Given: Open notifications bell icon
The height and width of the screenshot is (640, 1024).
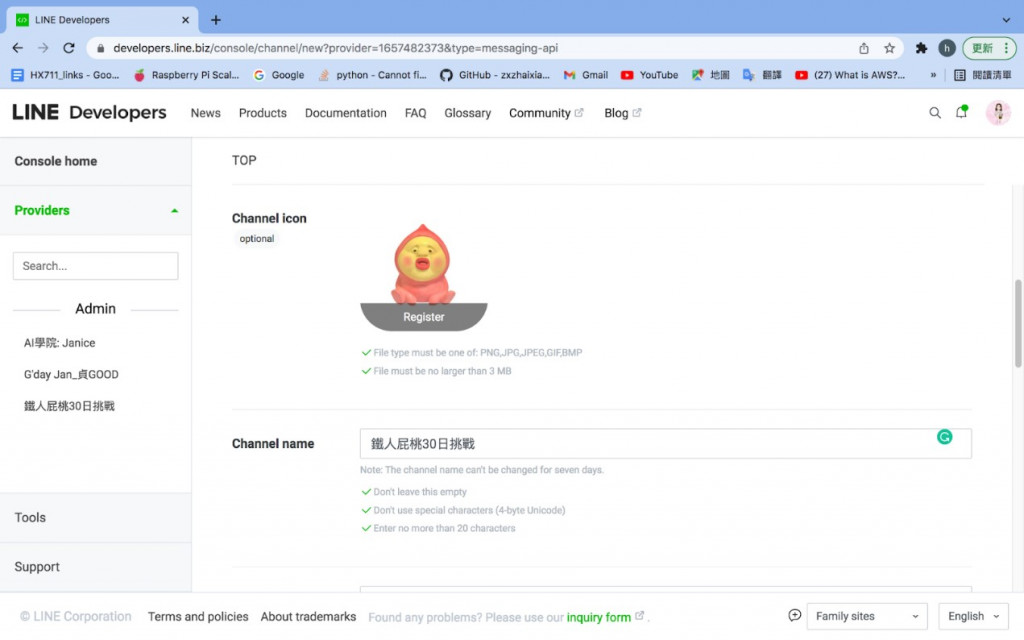Looking at the screenshot, I should [961, 112].
